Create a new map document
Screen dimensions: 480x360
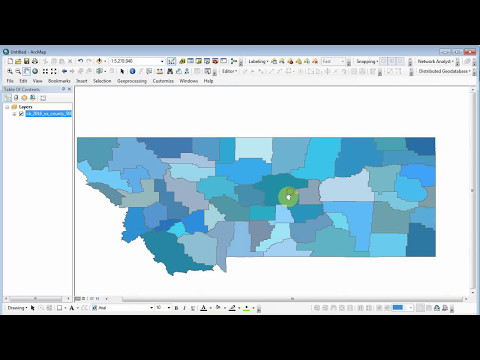tap(10, 61)
